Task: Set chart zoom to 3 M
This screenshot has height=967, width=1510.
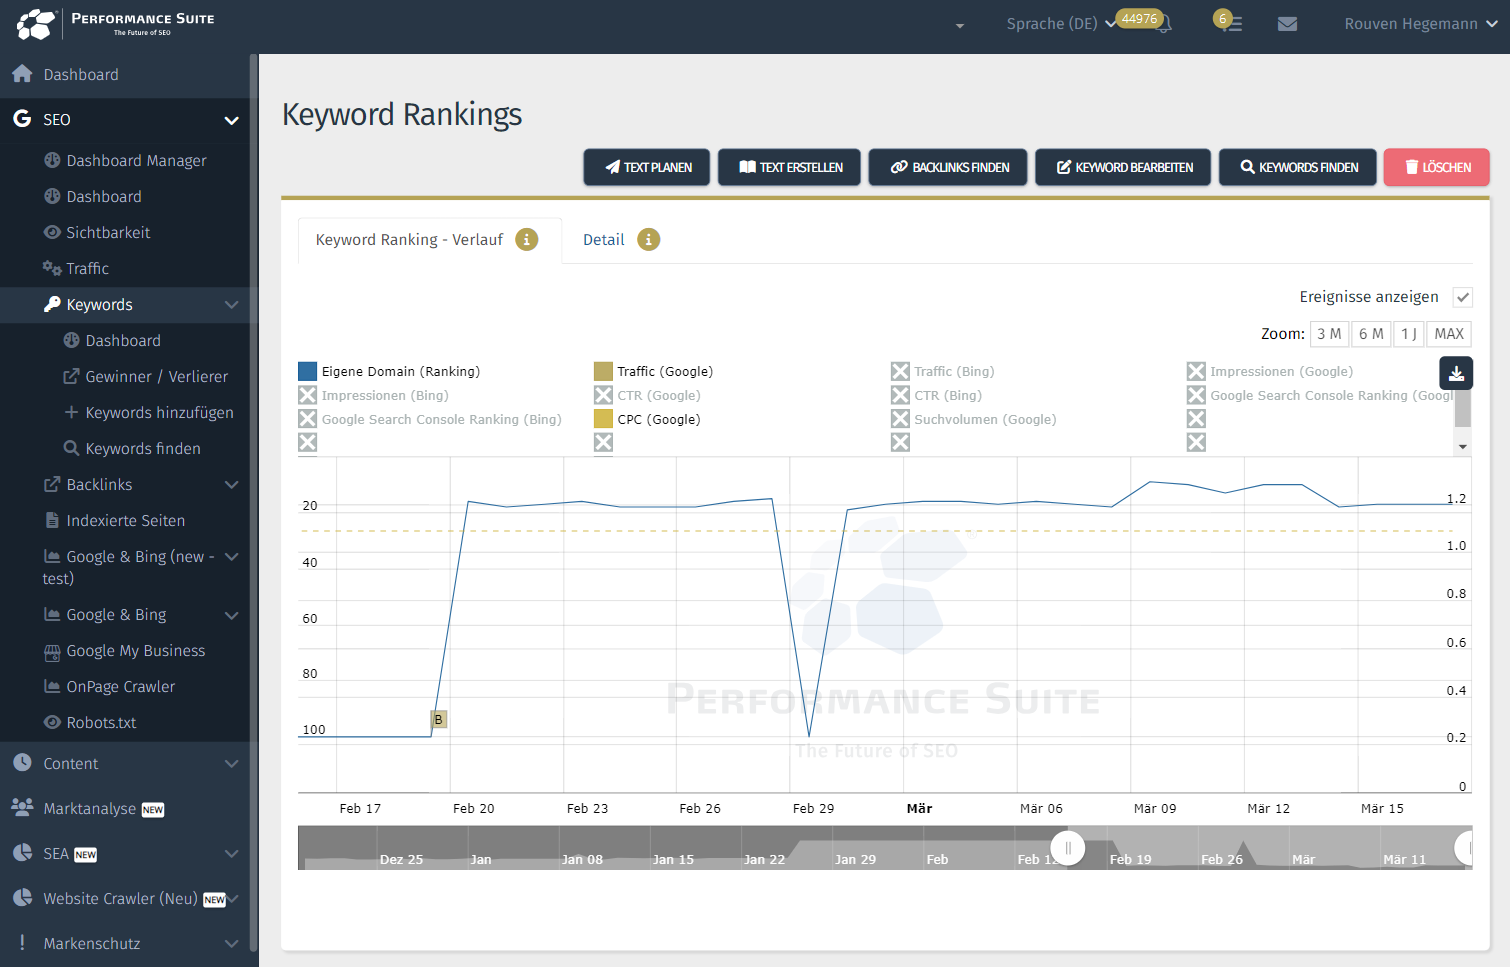Action: 1329,334
